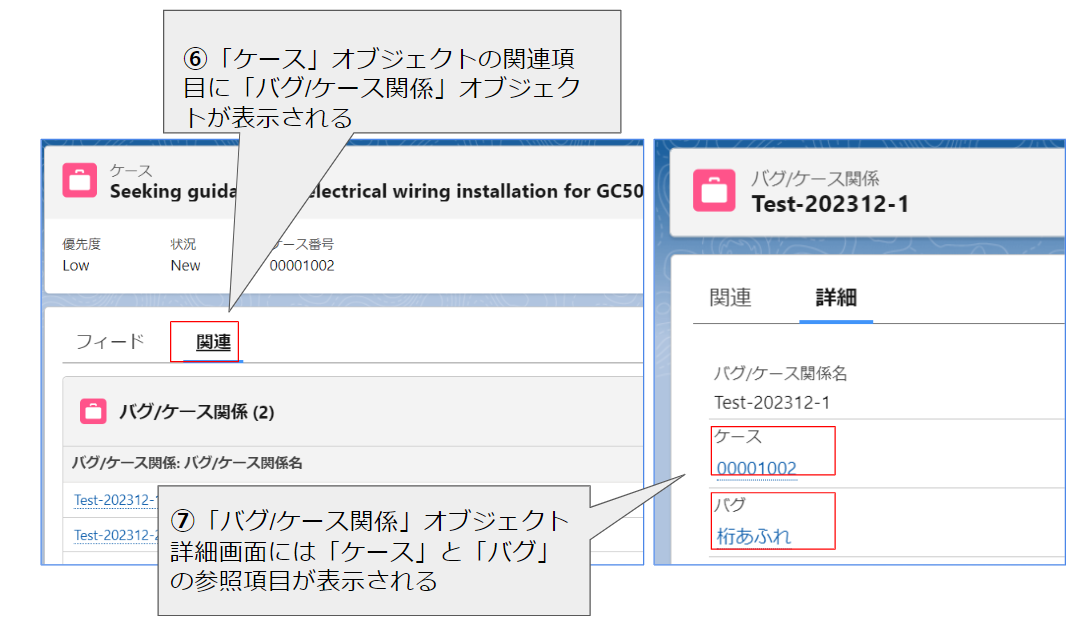
Task: Click the case number 00001002 in the header
Action: click(x=301, y=265)
